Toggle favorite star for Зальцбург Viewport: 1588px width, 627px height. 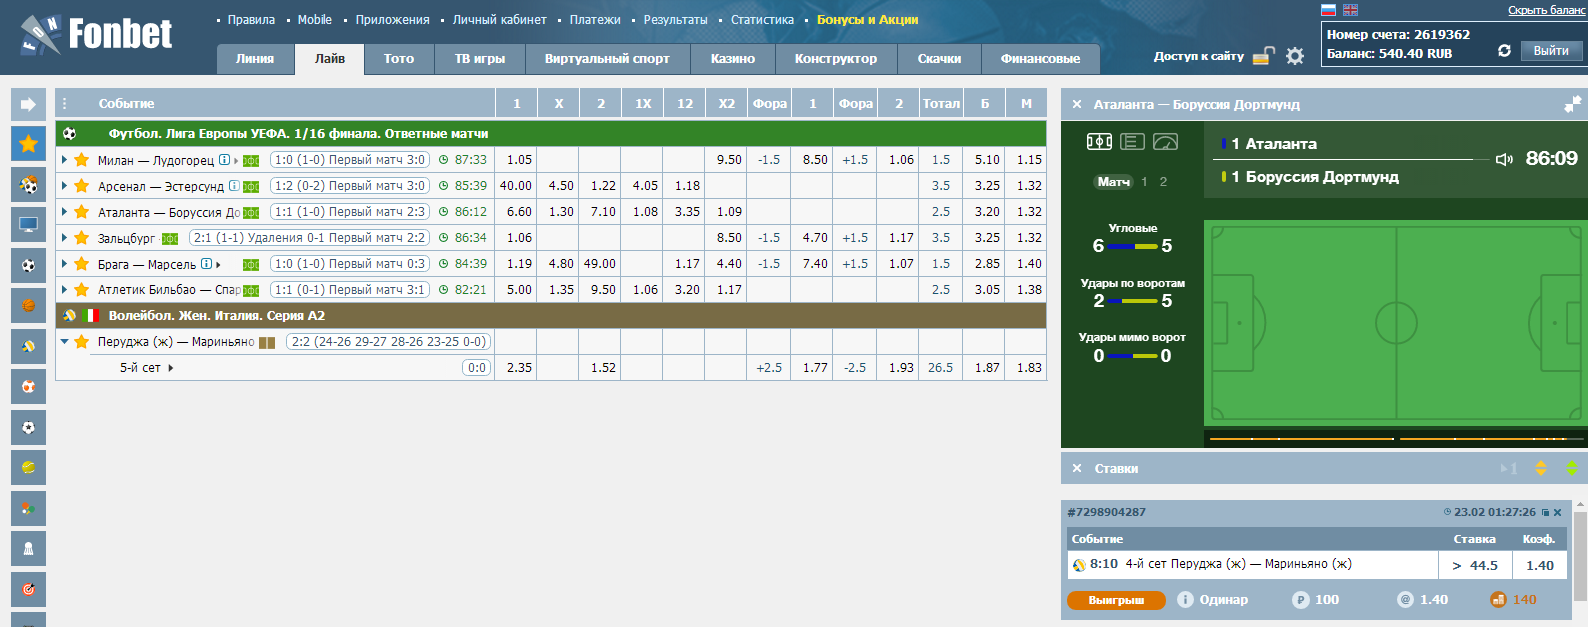[x=82, y=238]
